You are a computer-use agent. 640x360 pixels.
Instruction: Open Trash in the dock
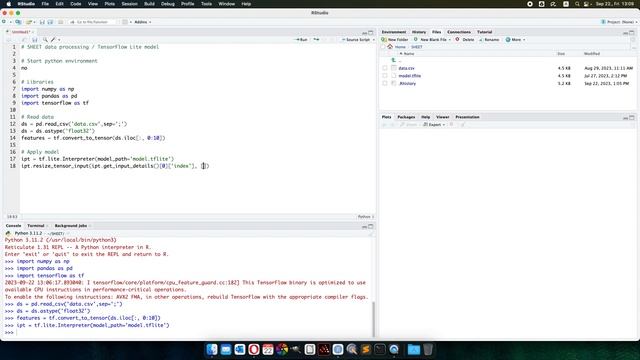click(428, 349)
